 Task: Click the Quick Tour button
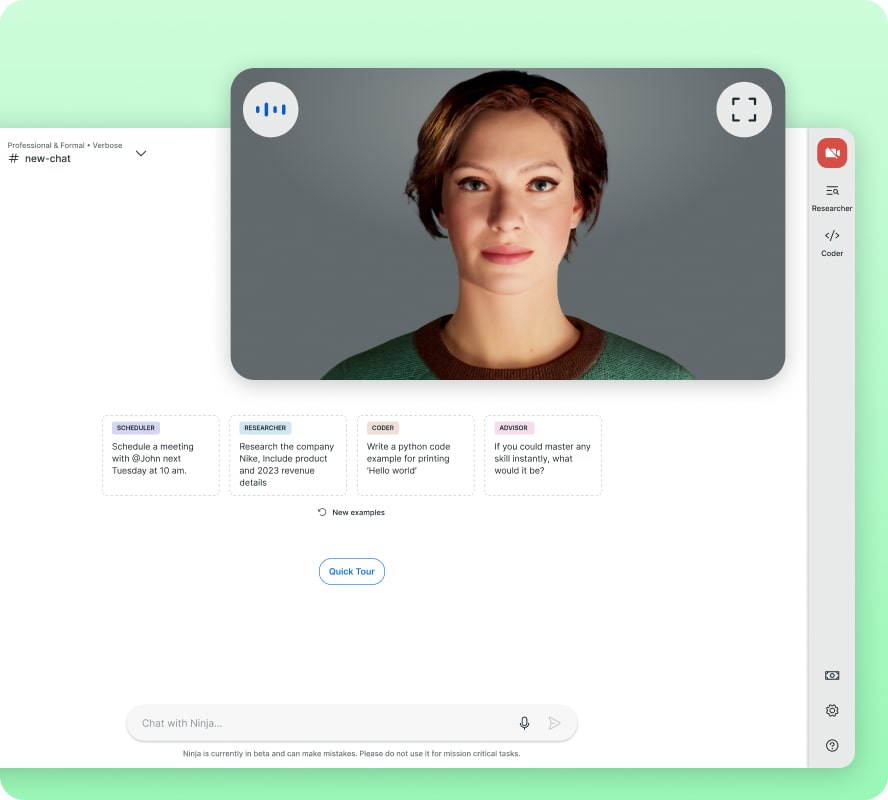[x=351, y=571]
